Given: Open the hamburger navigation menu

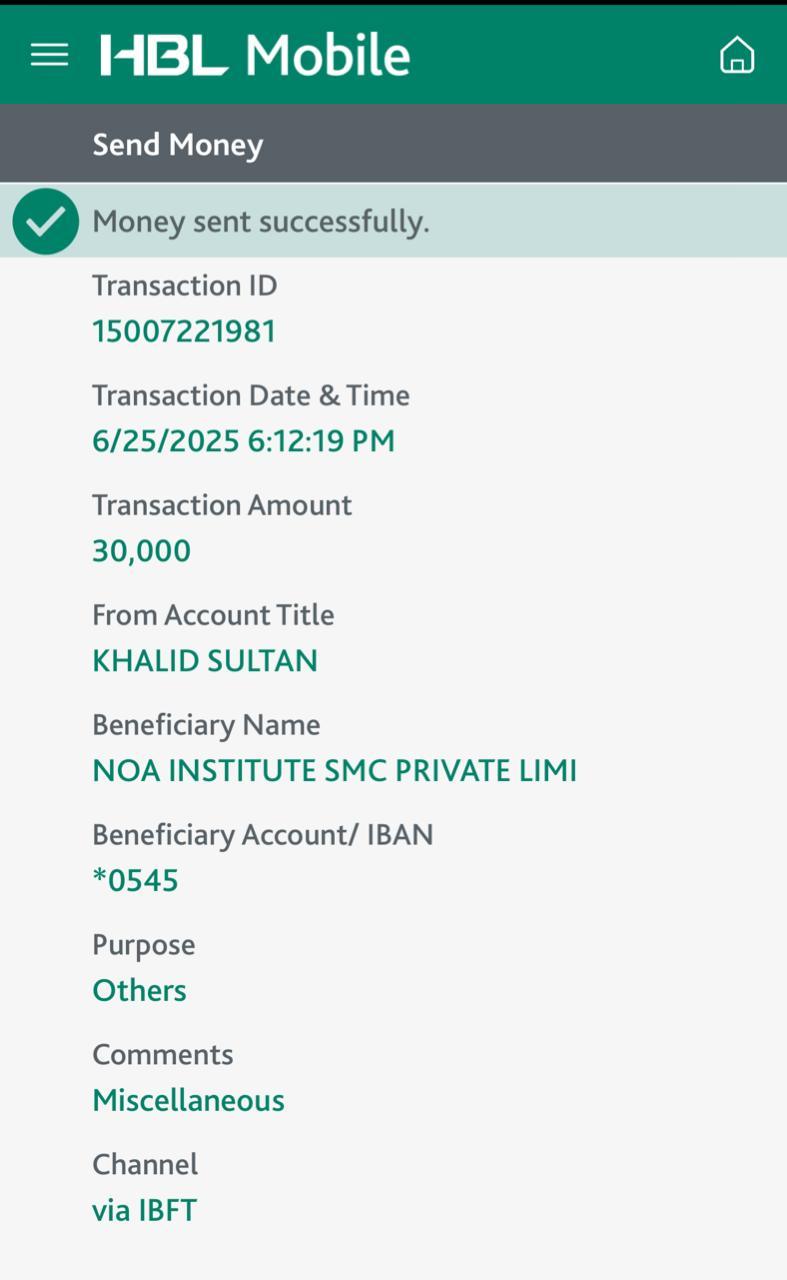Looking at the screenshot, I should pyautogui.click(x=49, y=55).
